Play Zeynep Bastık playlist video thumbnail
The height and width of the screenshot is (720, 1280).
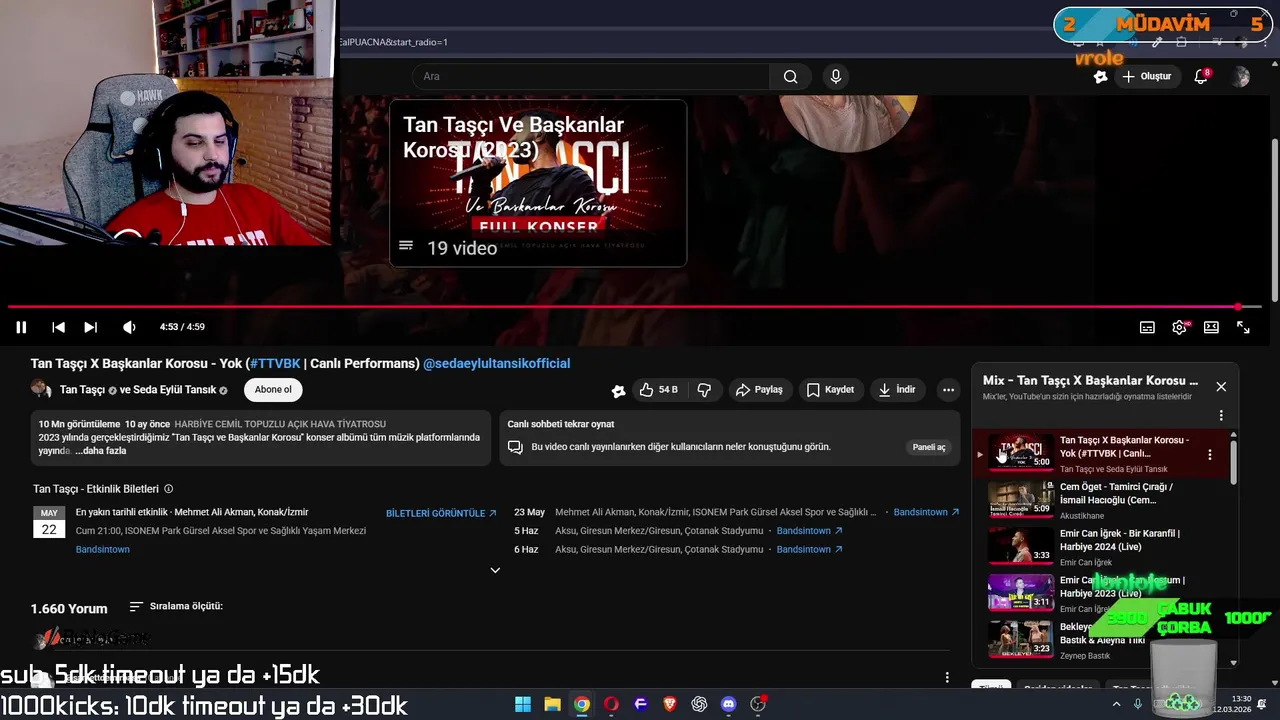pos(1021,639)
